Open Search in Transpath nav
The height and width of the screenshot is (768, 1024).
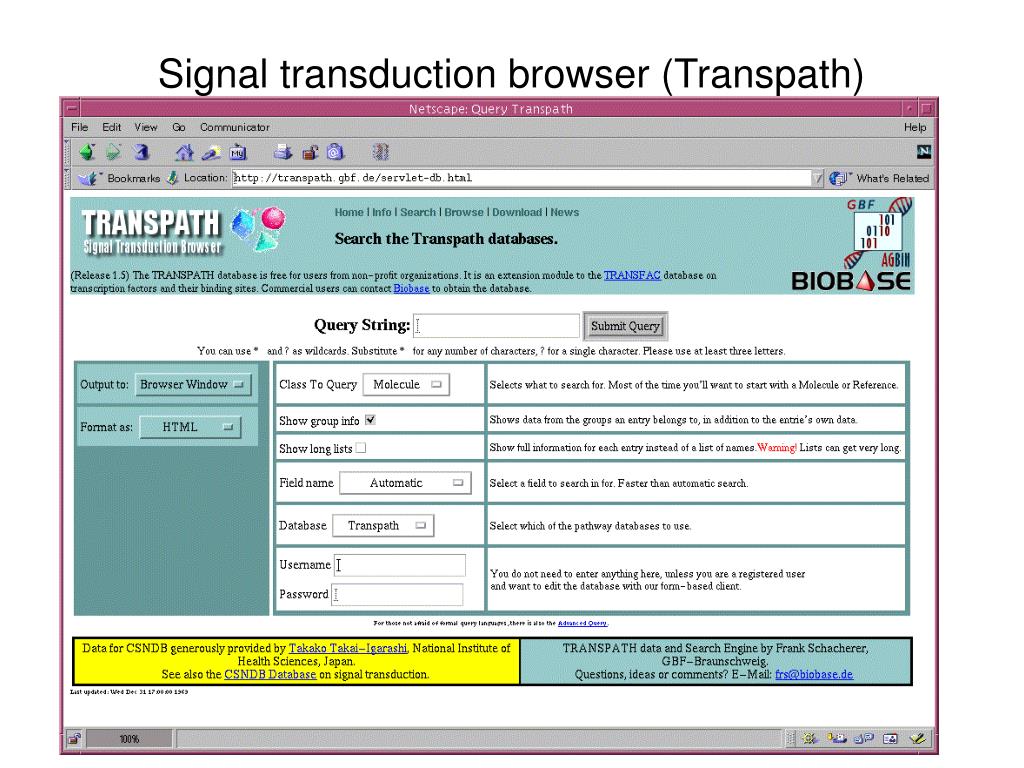pos(418,212)
